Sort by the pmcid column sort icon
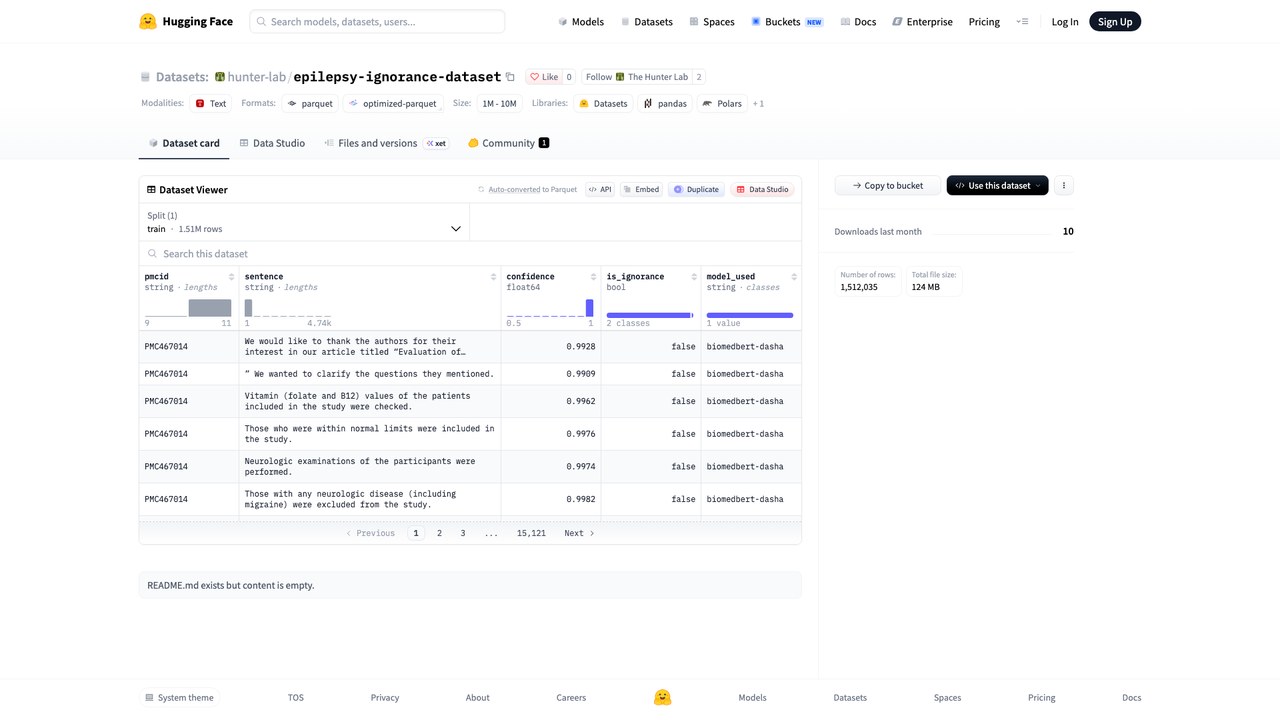Image resolution: width=1280 pixels, height=720 pixels. coord(231,277)
